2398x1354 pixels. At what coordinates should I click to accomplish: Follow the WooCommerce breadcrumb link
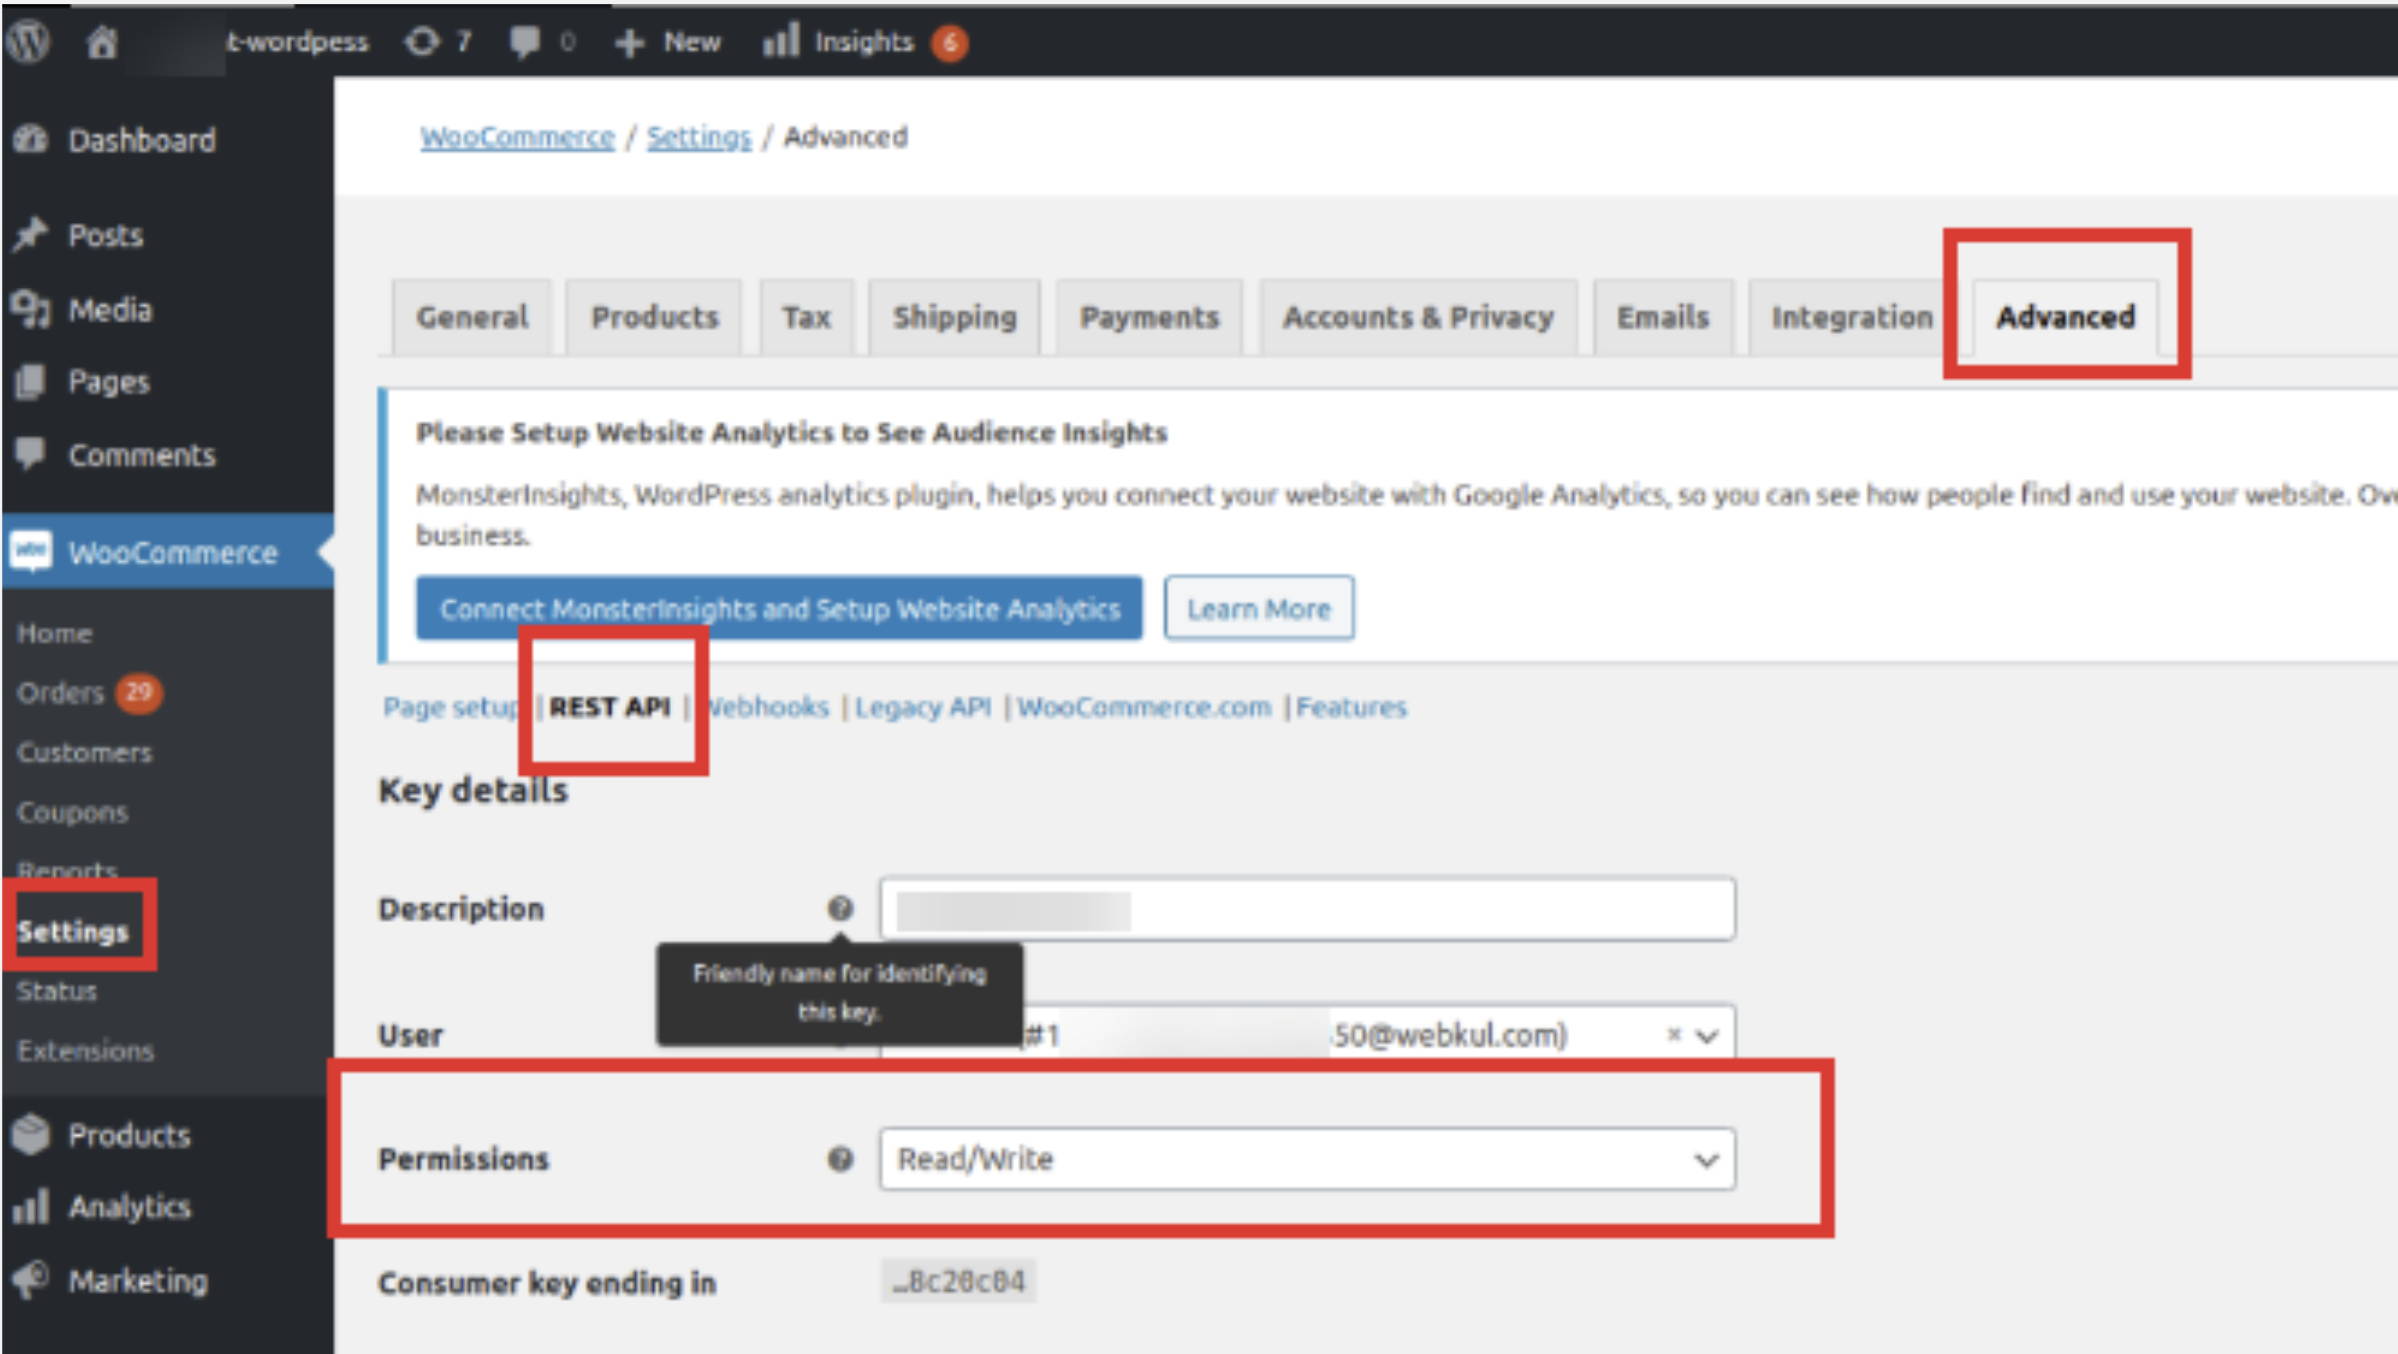coord(517,137)
